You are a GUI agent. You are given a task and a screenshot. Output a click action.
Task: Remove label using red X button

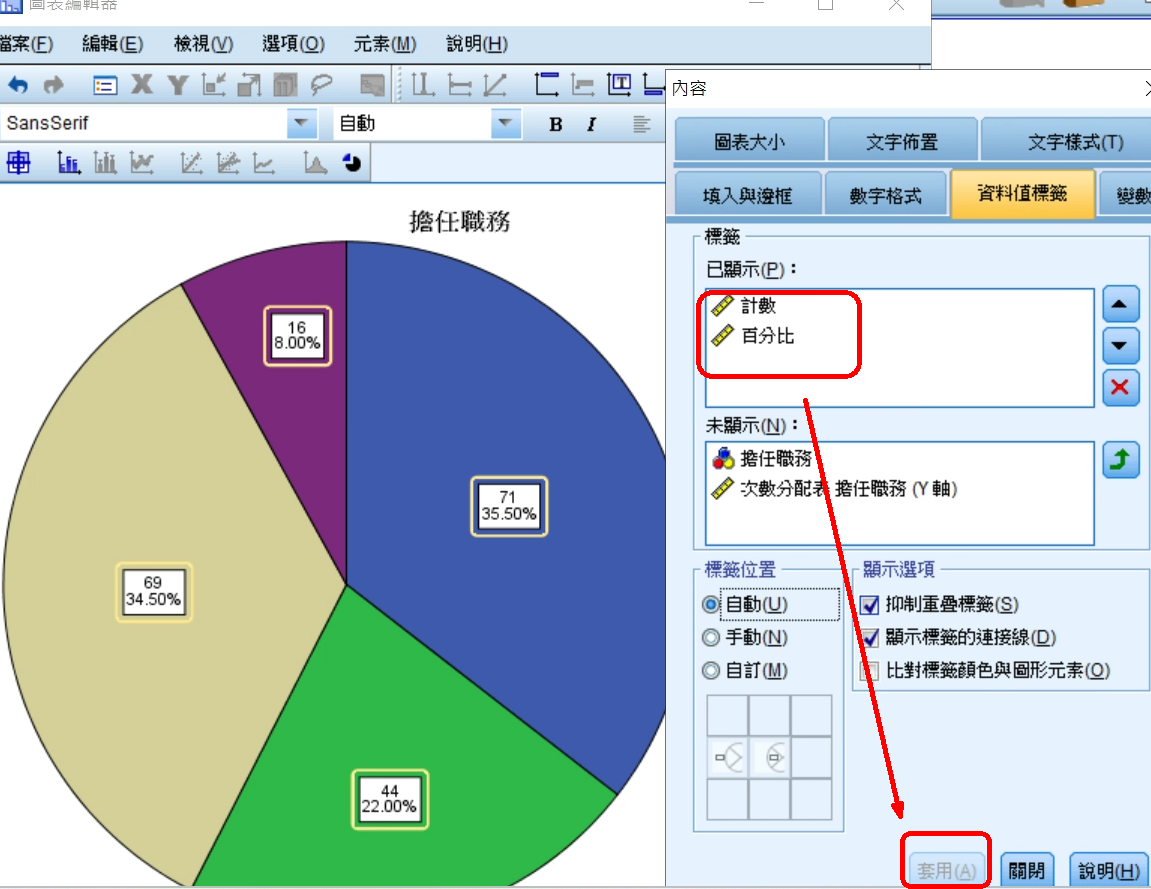pyautogui.click(x=1121, y=387)
